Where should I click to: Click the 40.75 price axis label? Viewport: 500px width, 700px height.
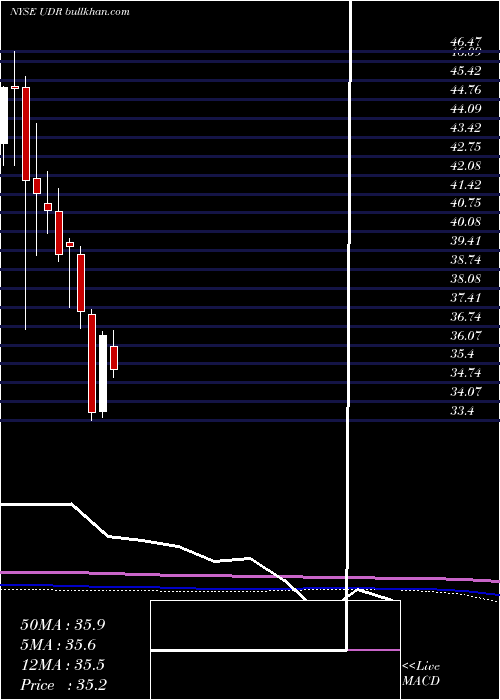pyautogui.click(x=466, y=203)
